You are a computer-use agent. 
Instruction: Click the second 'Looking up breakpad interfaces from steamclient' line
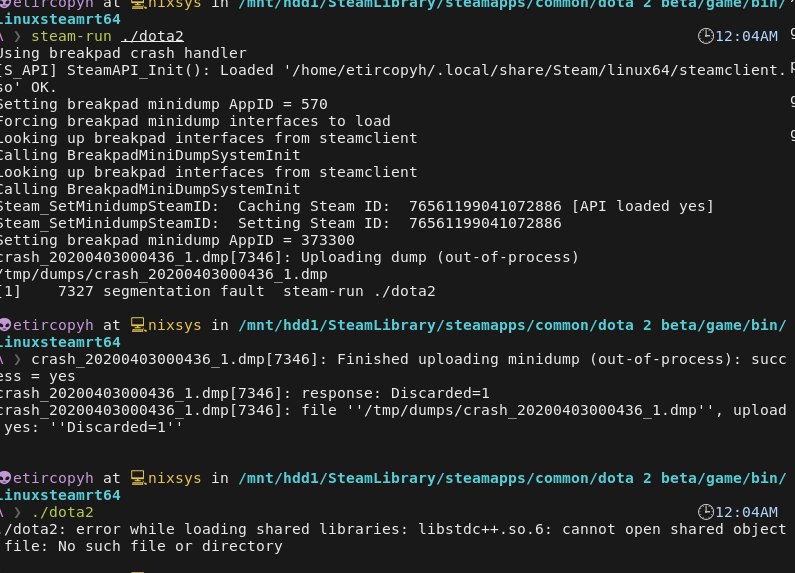(208, 172)
